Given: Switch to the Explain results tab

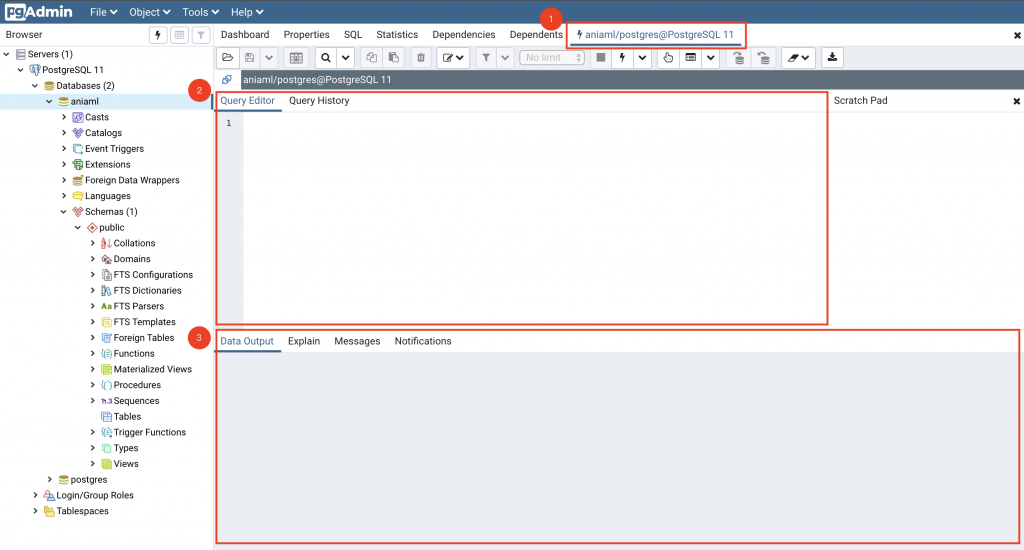Looking at the screenshot, I should point(304,341).
